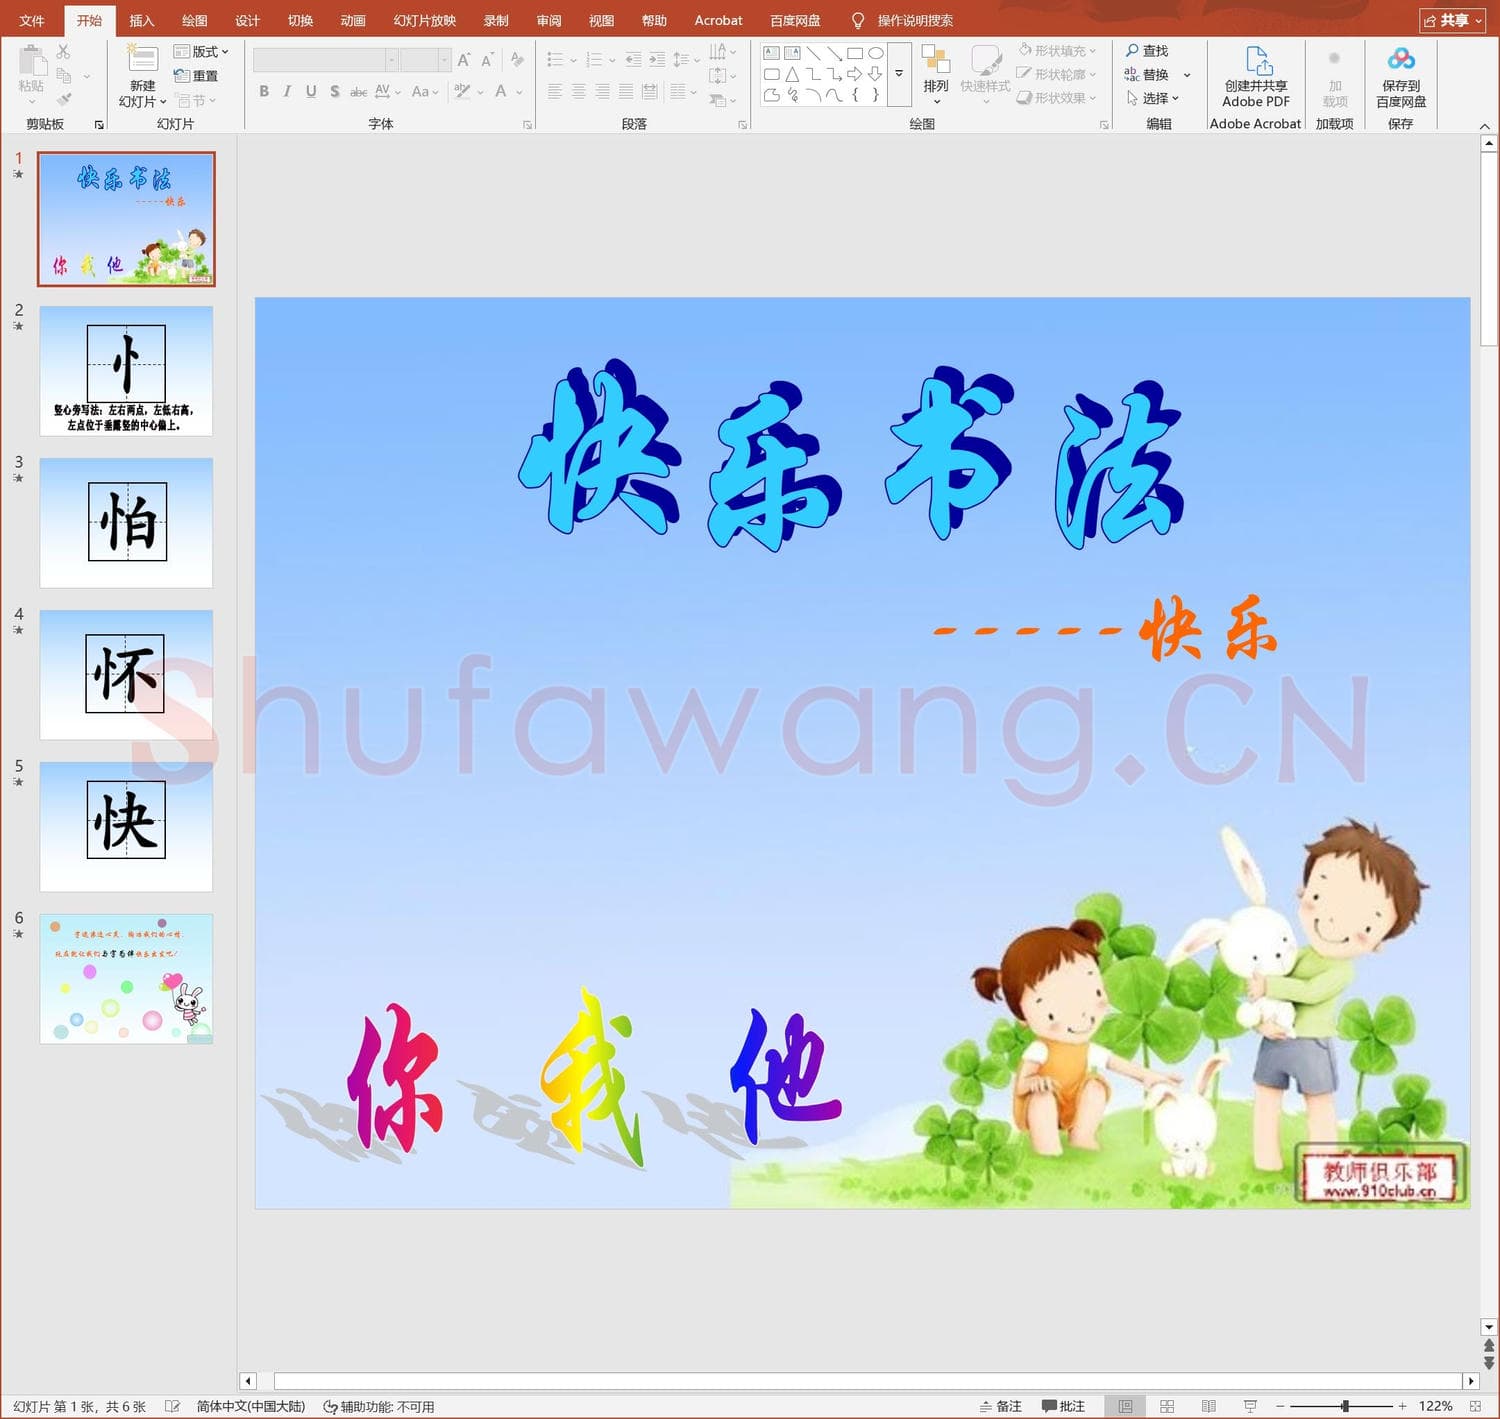Image resolution: width=1500 pixels, height=1419 pixels.
Task: Select the line shape in the drawing gallery
Action: click(x=813, y=53)
